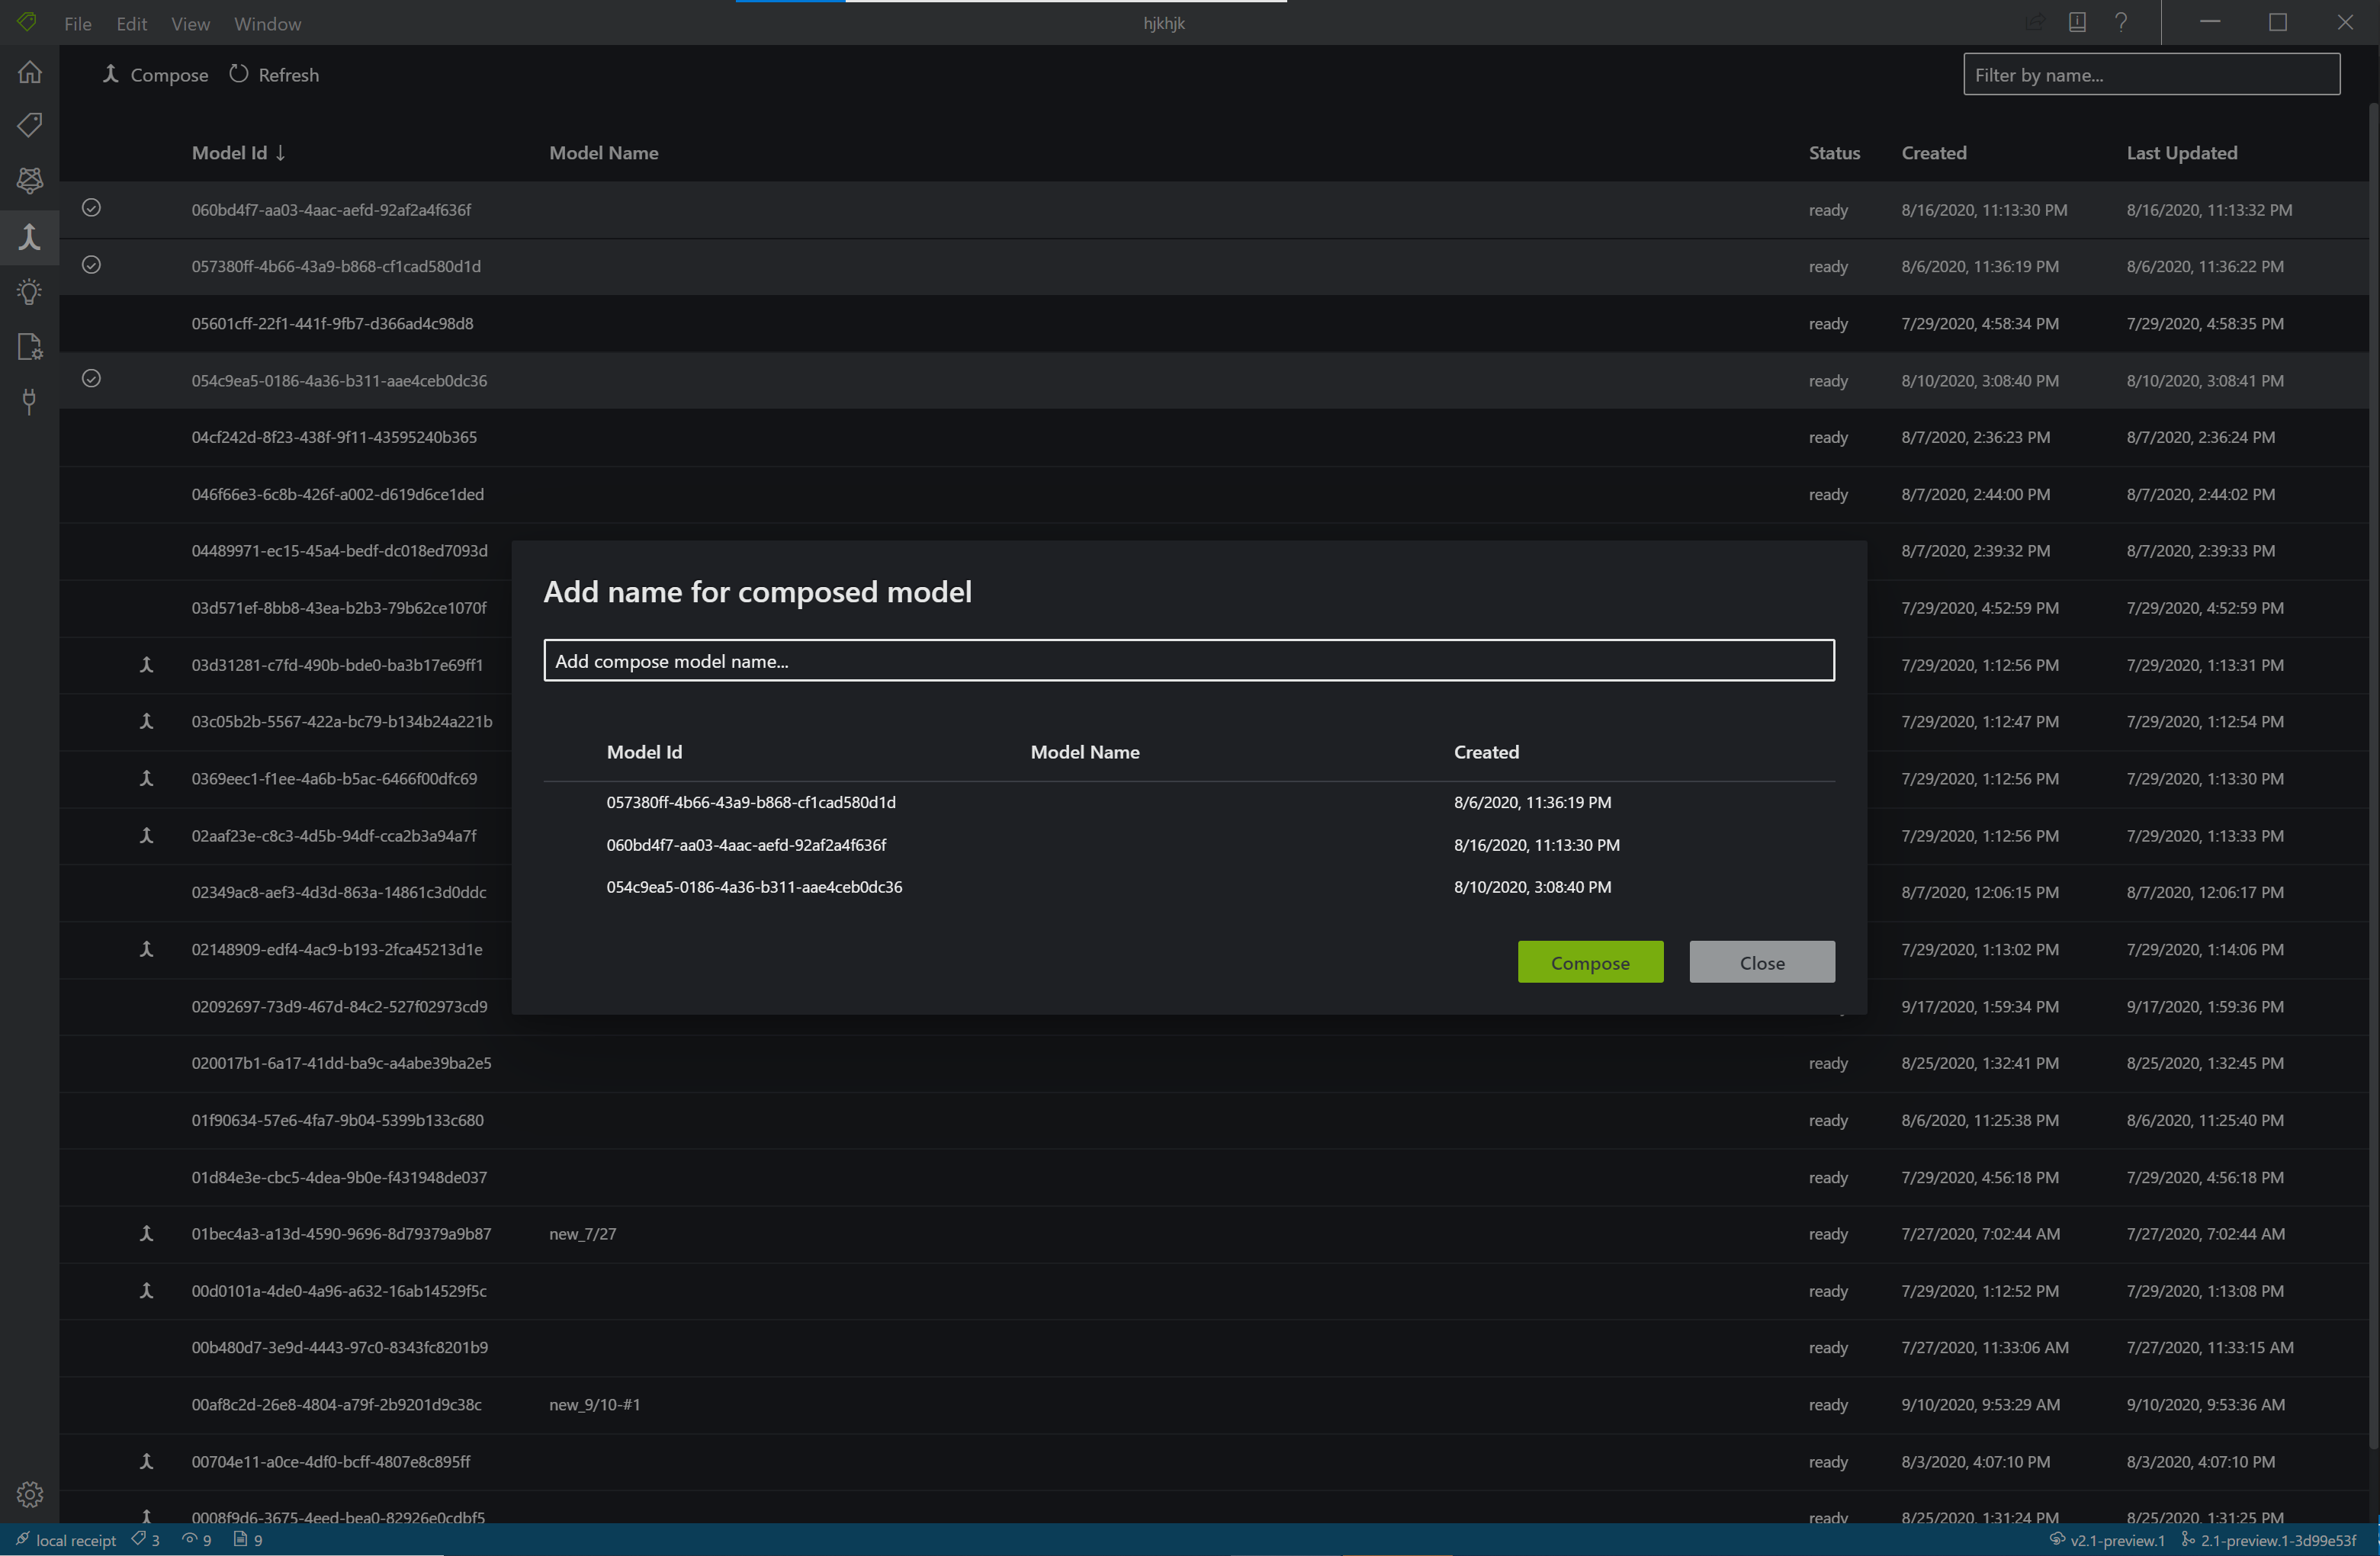Deselect model 060bd4f7 check circle

(x=91, y=208)
